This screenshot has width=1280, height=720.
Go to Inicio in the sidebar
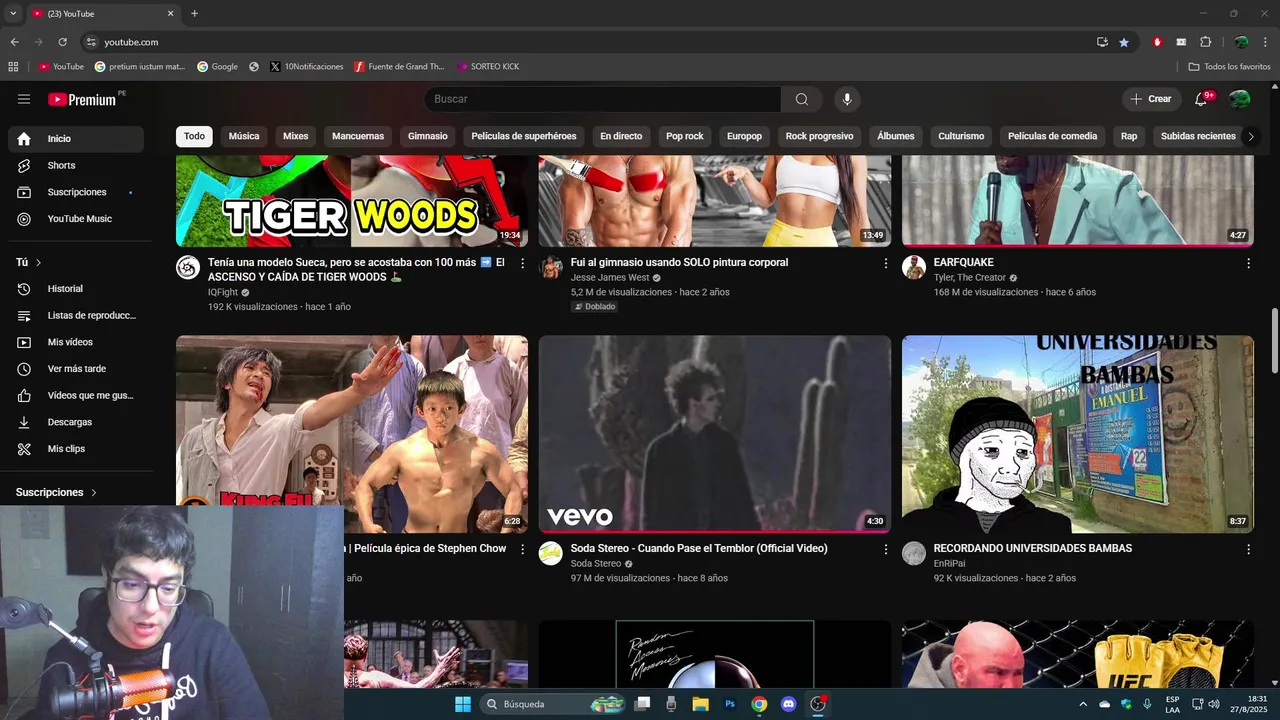(x=76, y=139)
